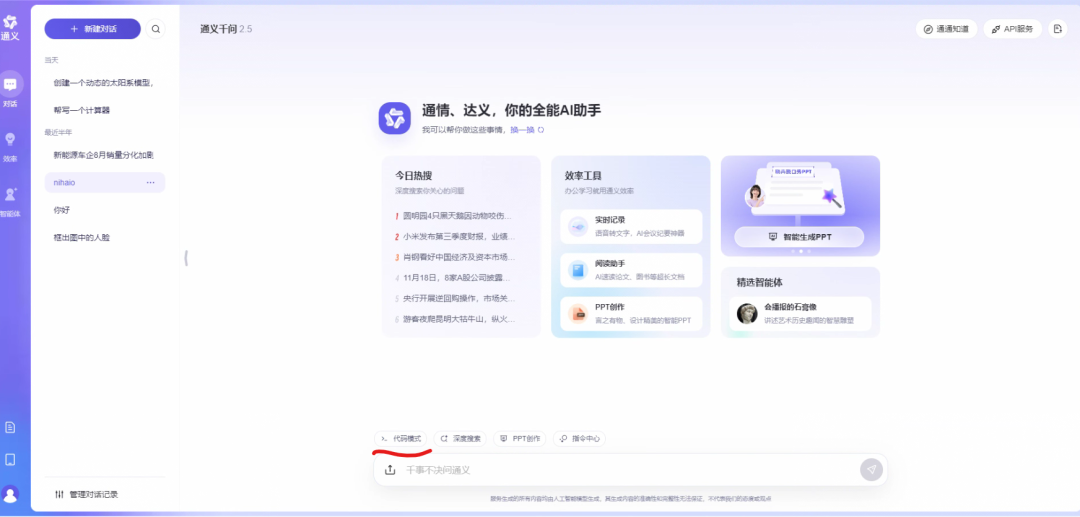The image size is (1080, 517).
Task: Select the PPT创作 chip above the input
Action: [520, 439]
